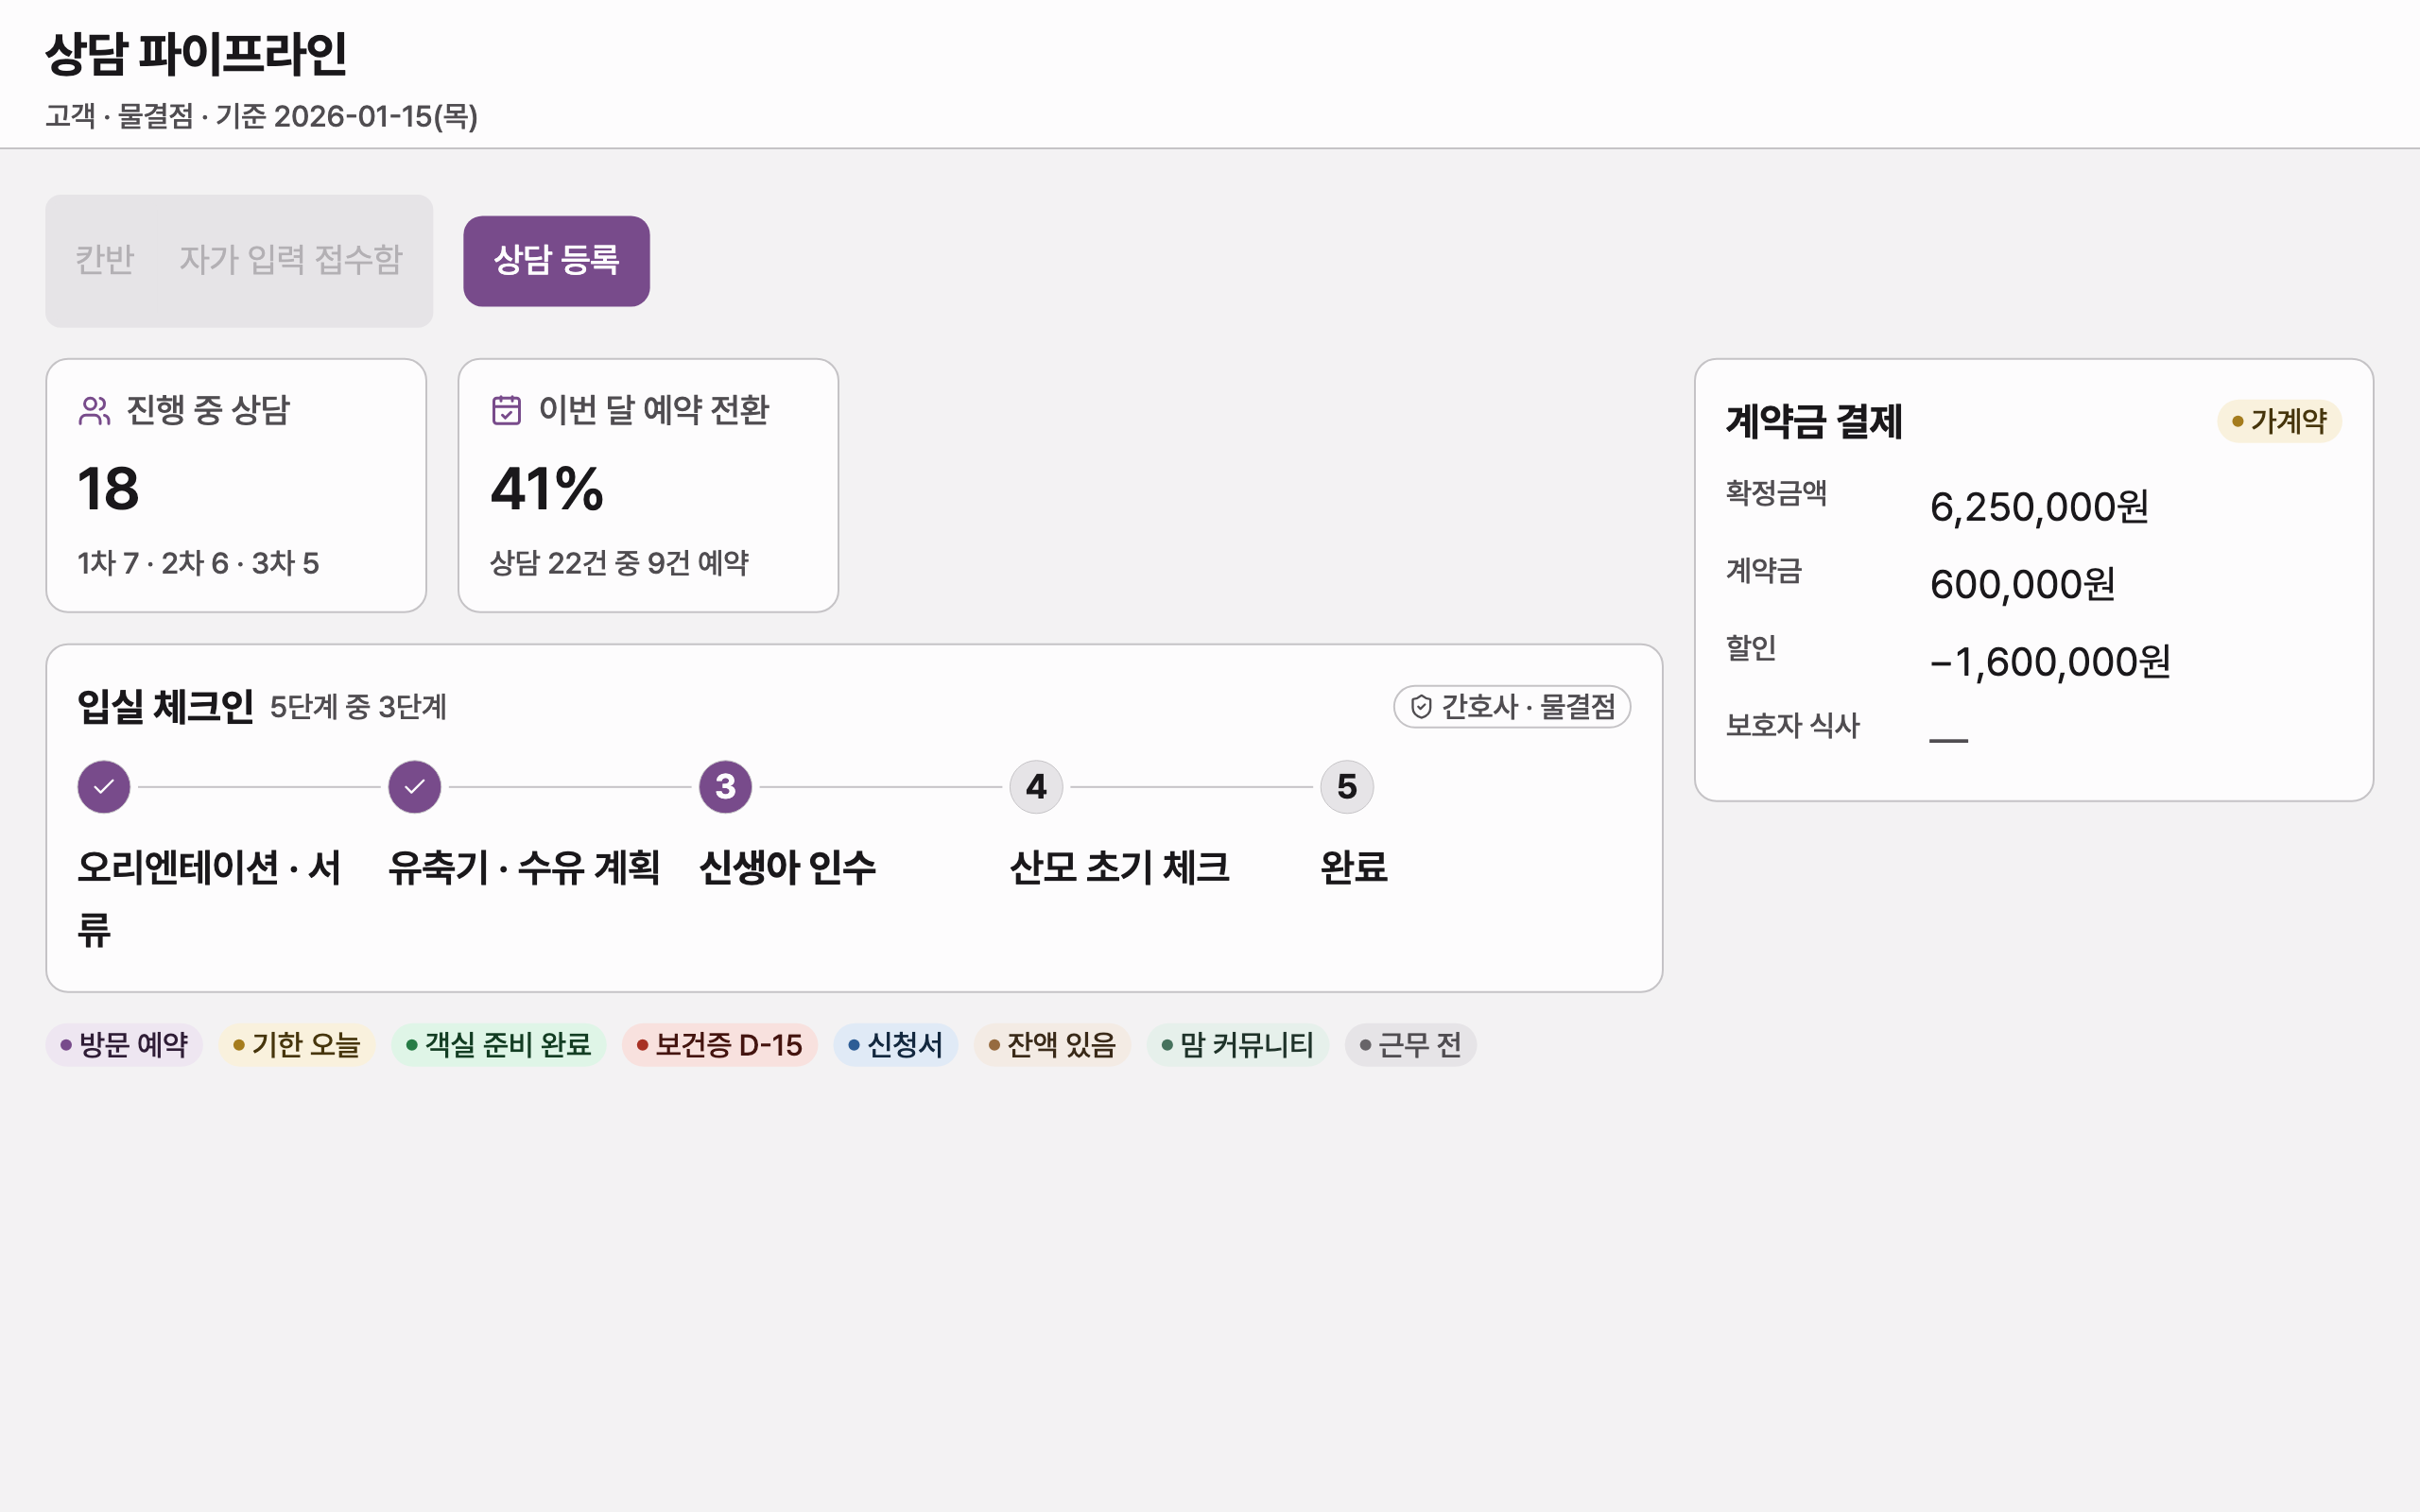Click the 고객 · 물결점 · 기준 2026-01-15(목) subtitle
Screen dimensions: 2420x1512
point(262,116)
